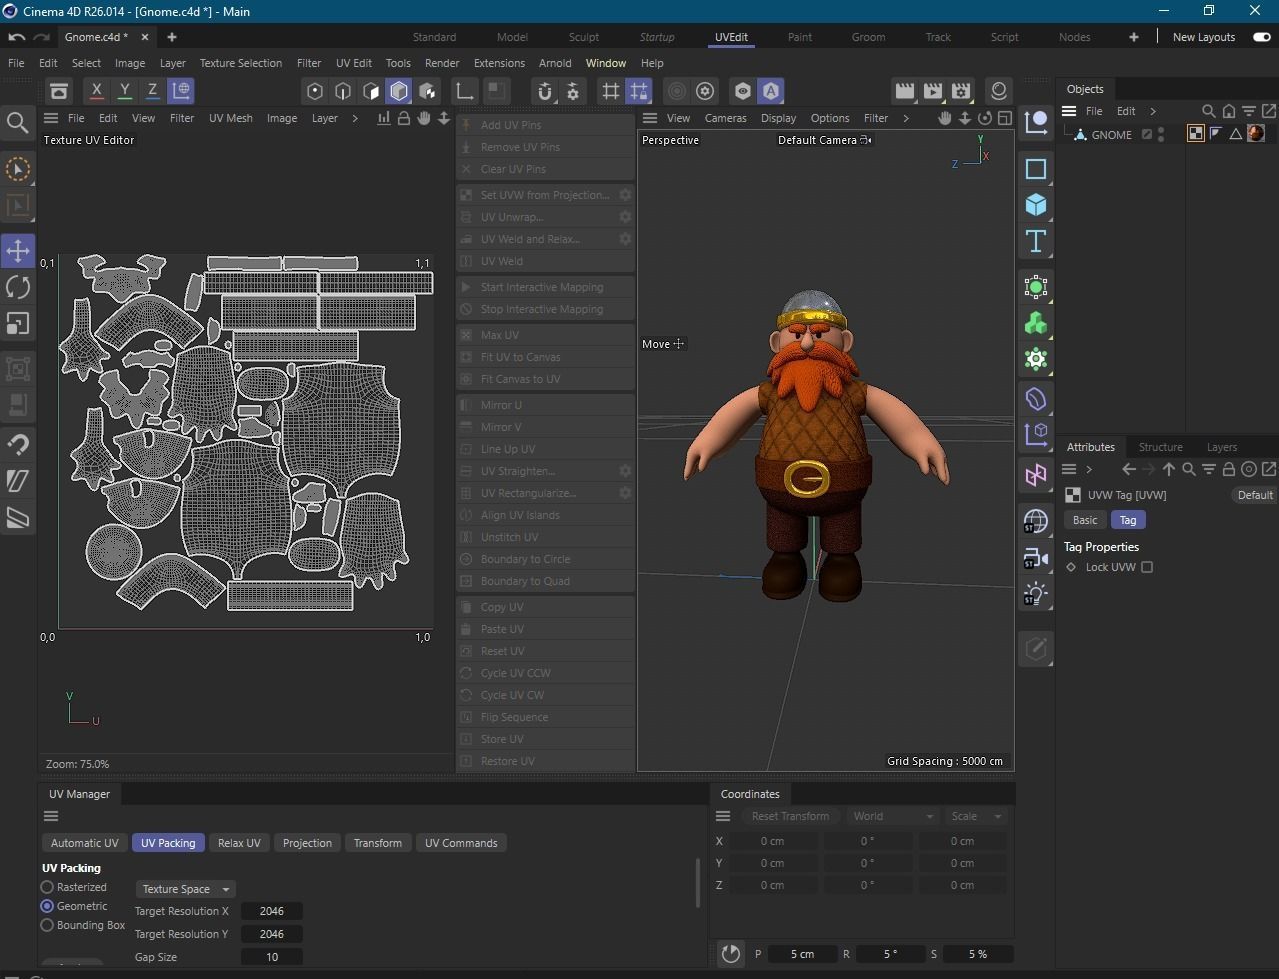Switch to the Paint layout tab
The width and height of the screenshot is (1279, 979).
(800, 37)
